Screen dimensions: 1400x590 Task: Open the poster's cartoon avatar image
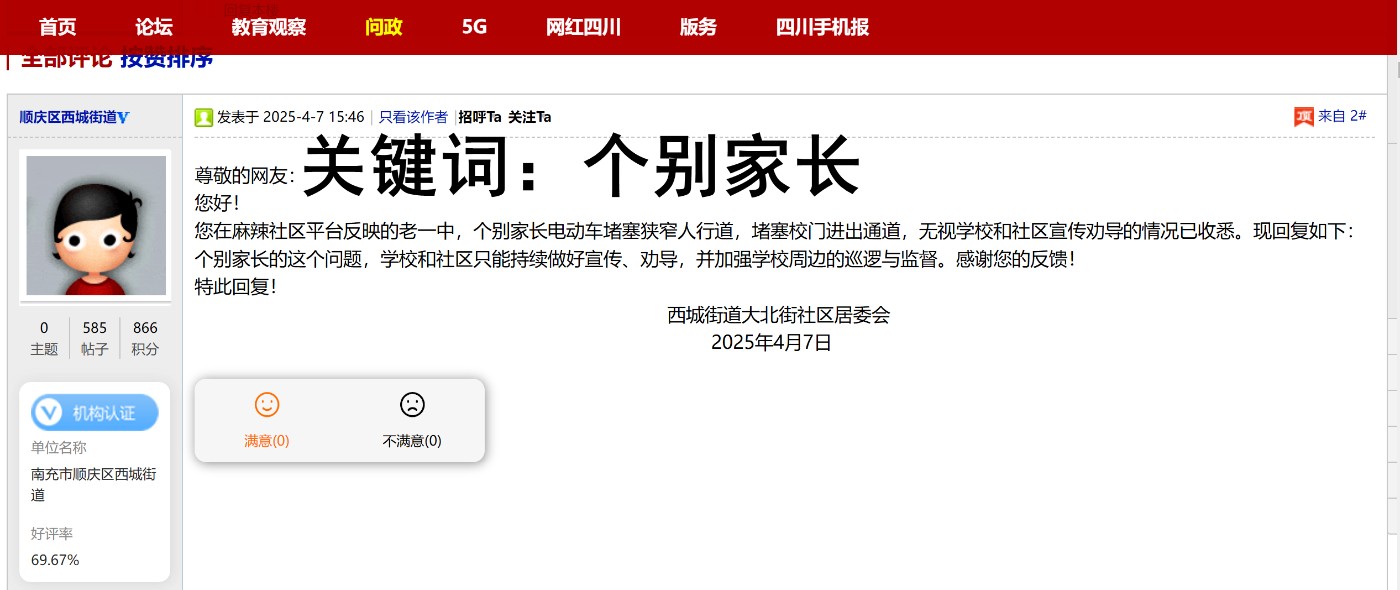click(96, 225)
